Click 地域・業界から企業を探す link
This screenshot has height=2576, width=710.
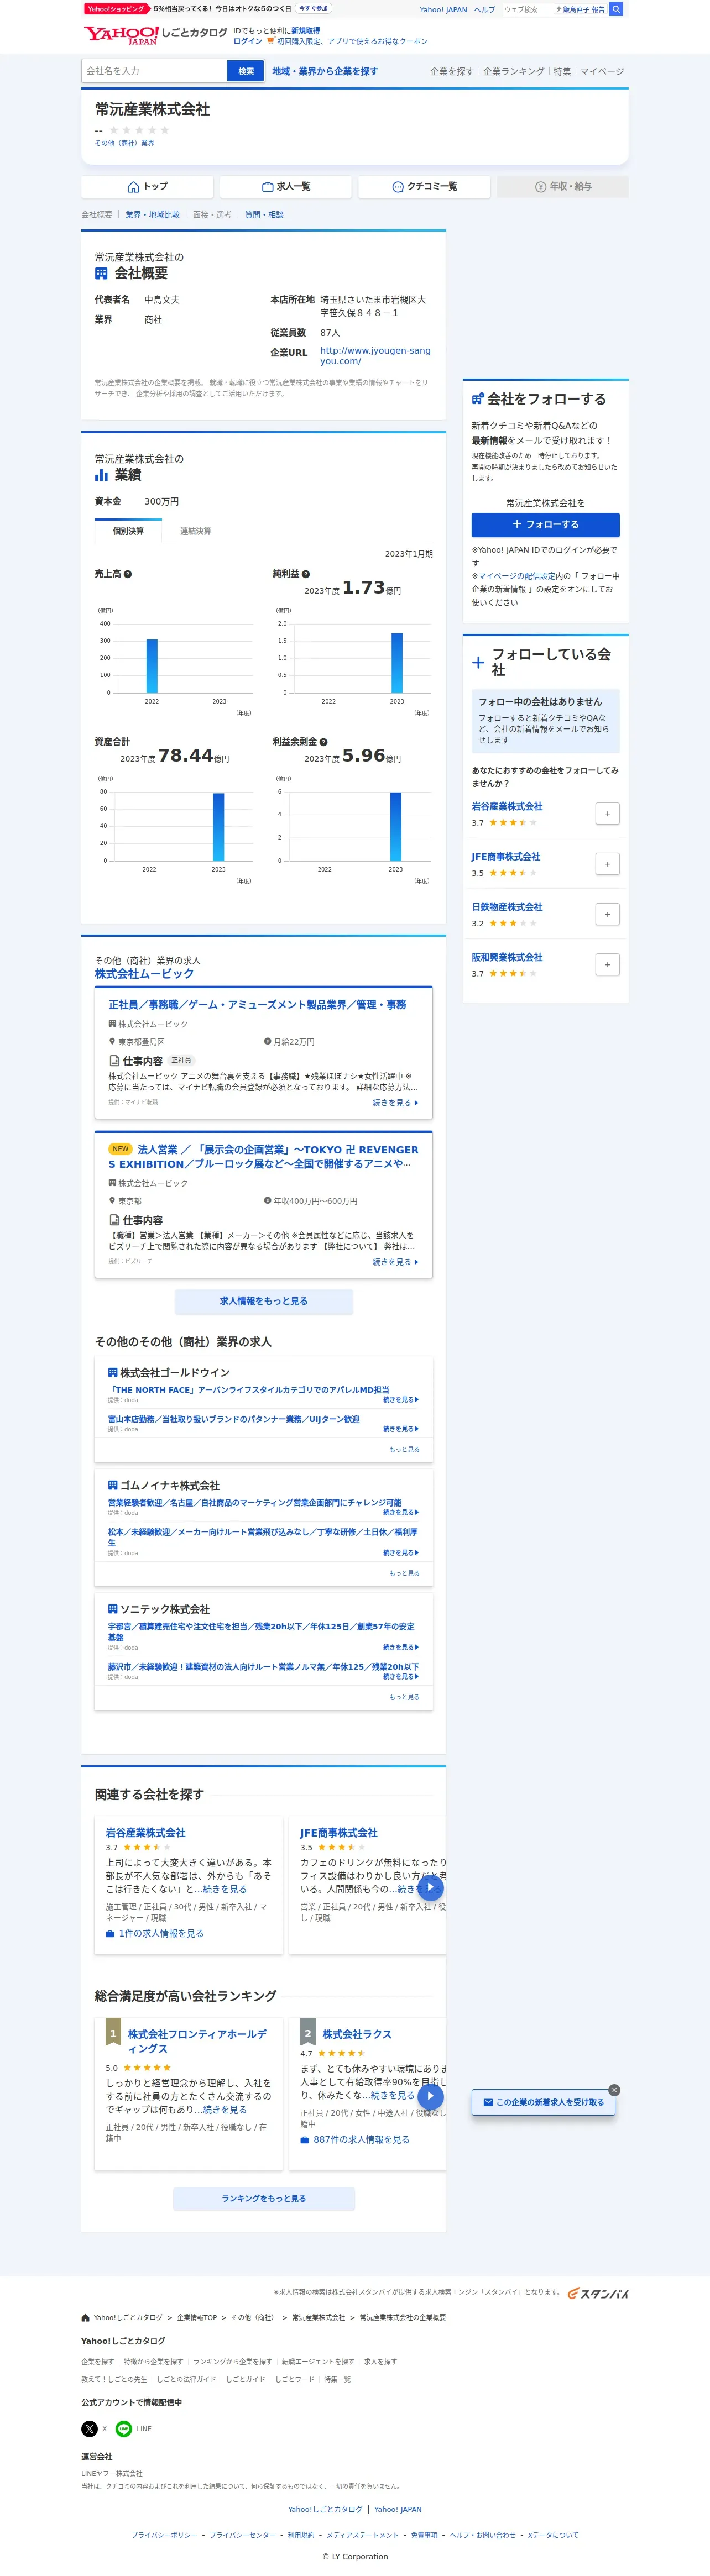(x=325, y=71)
